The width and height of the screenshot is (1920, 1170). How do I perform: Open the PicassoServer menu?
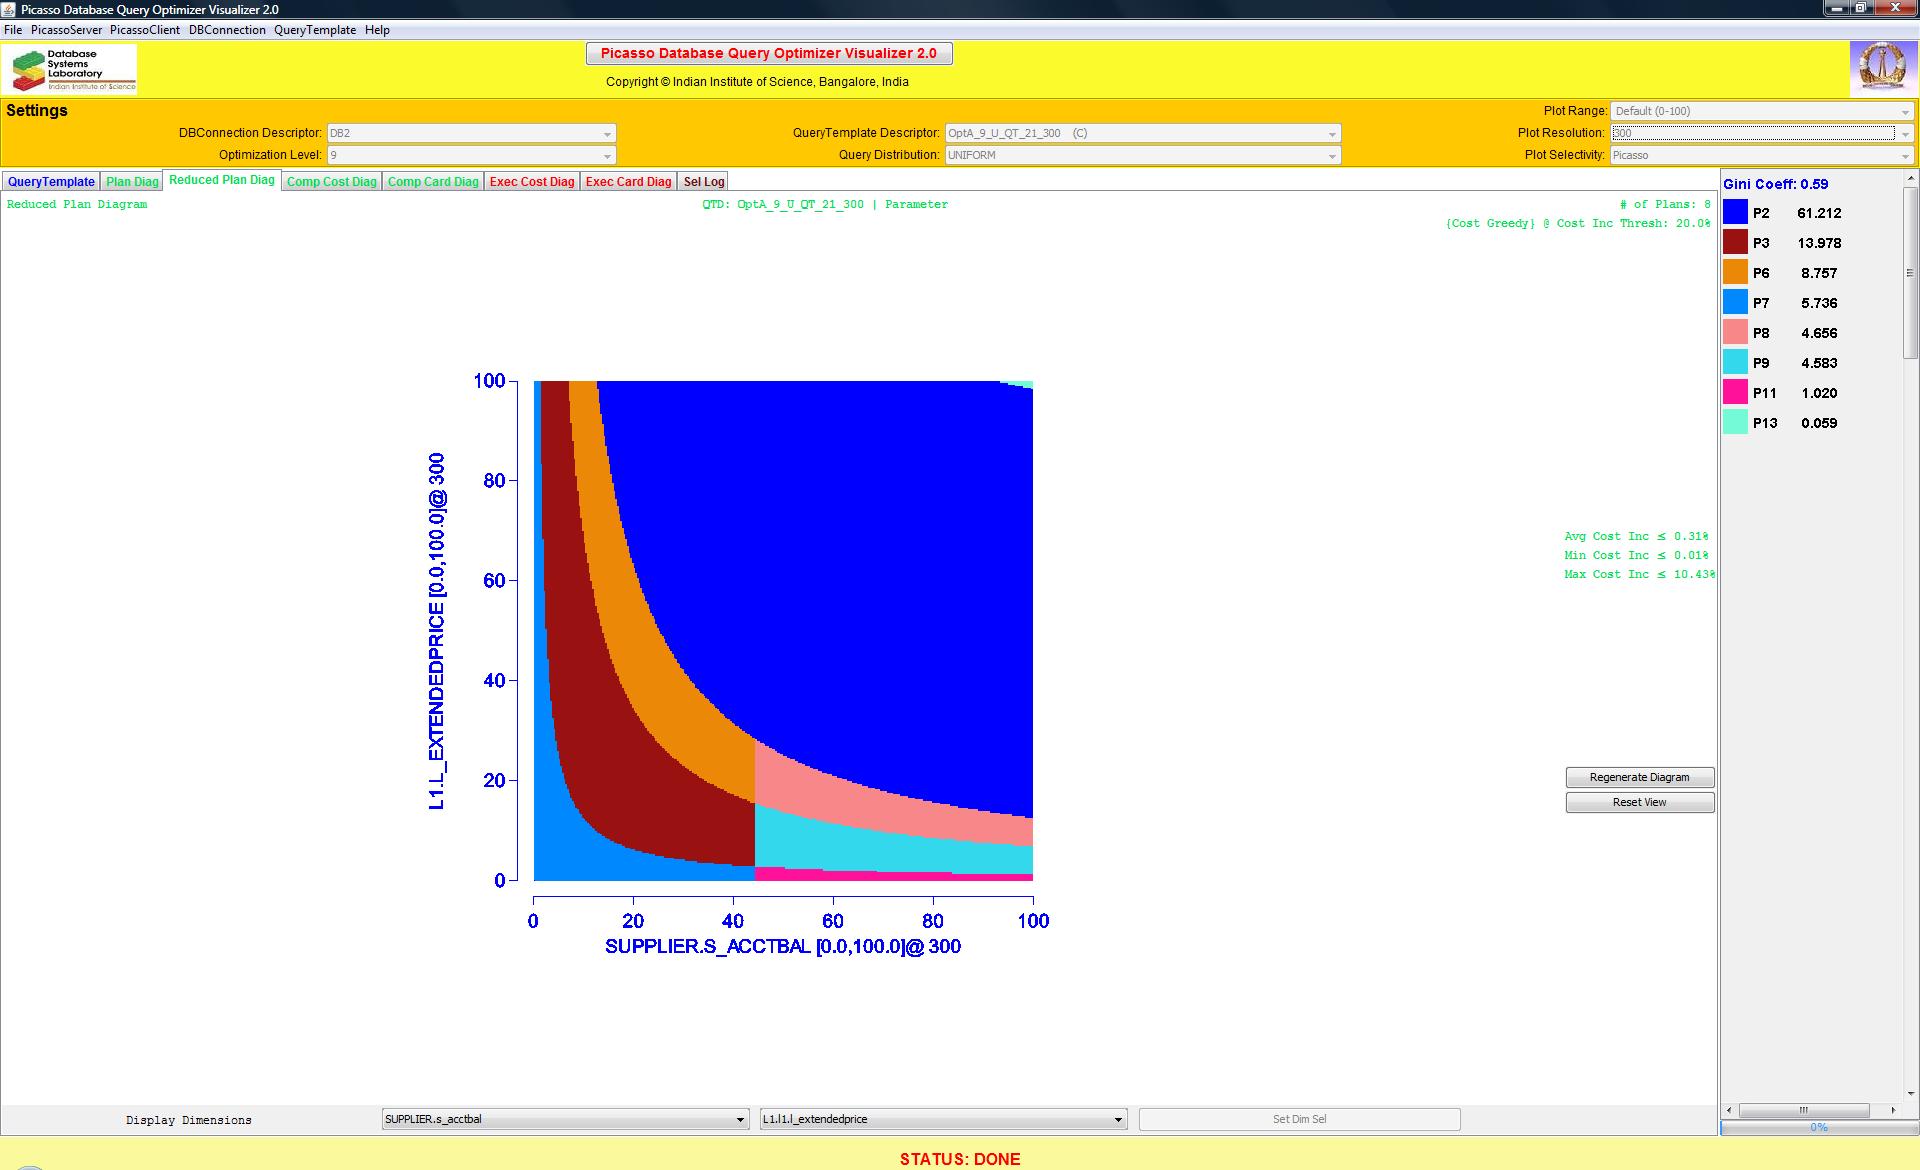[66, 30]
